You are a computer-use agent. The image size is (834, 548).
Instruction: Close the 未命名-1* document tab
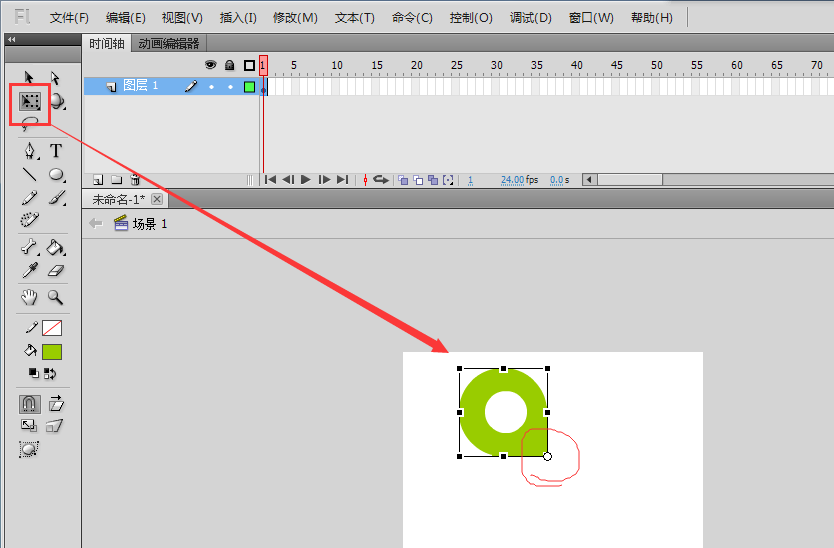157,199
